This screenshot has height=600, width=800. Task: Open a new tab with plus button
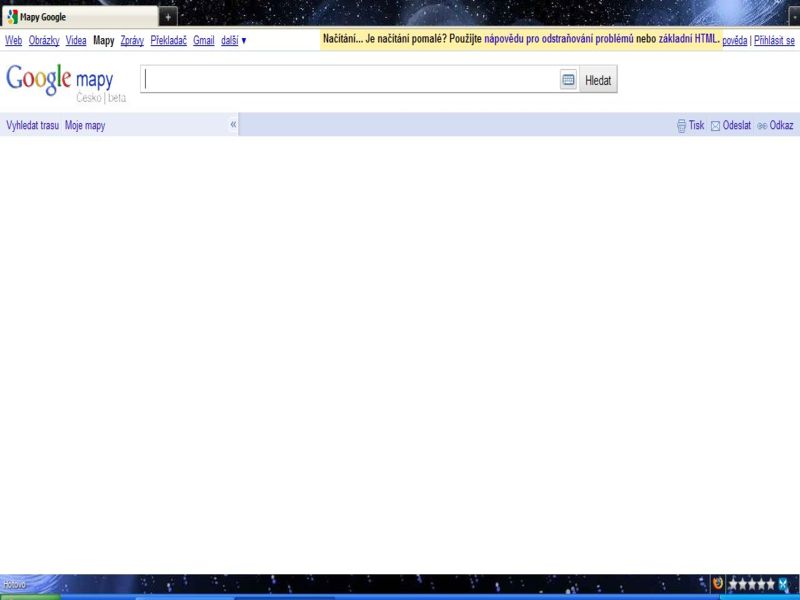tap(168, 17)
